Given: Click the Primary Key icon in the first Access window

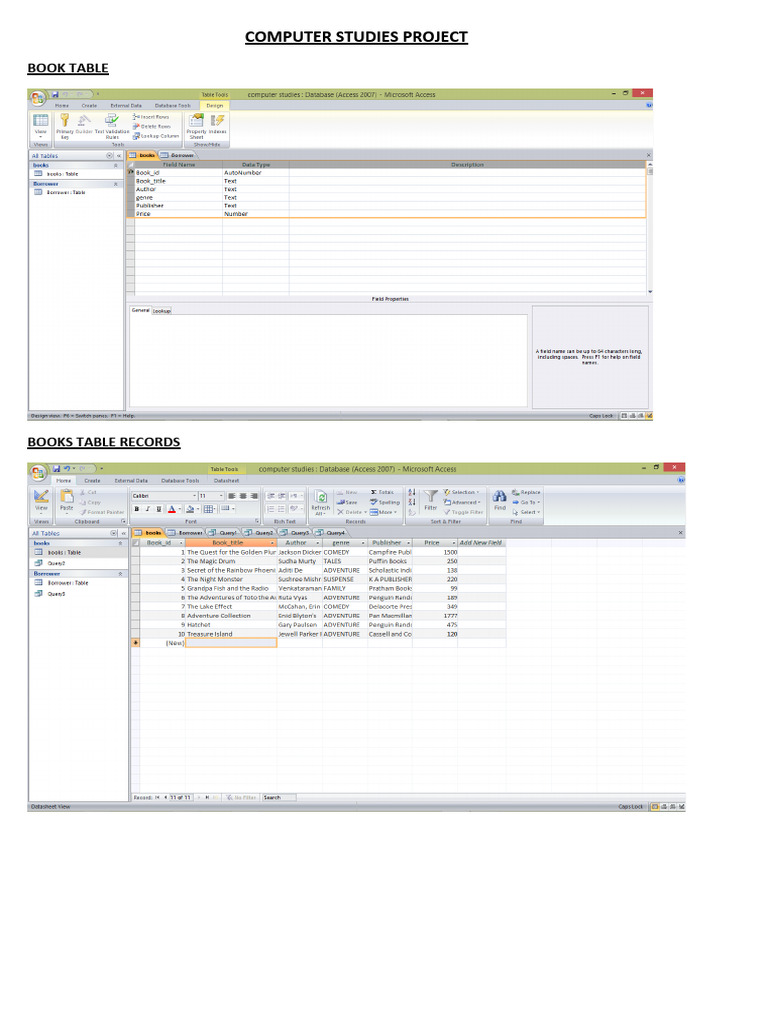Looking at the screenshot, I should click(x=64, y=120).
